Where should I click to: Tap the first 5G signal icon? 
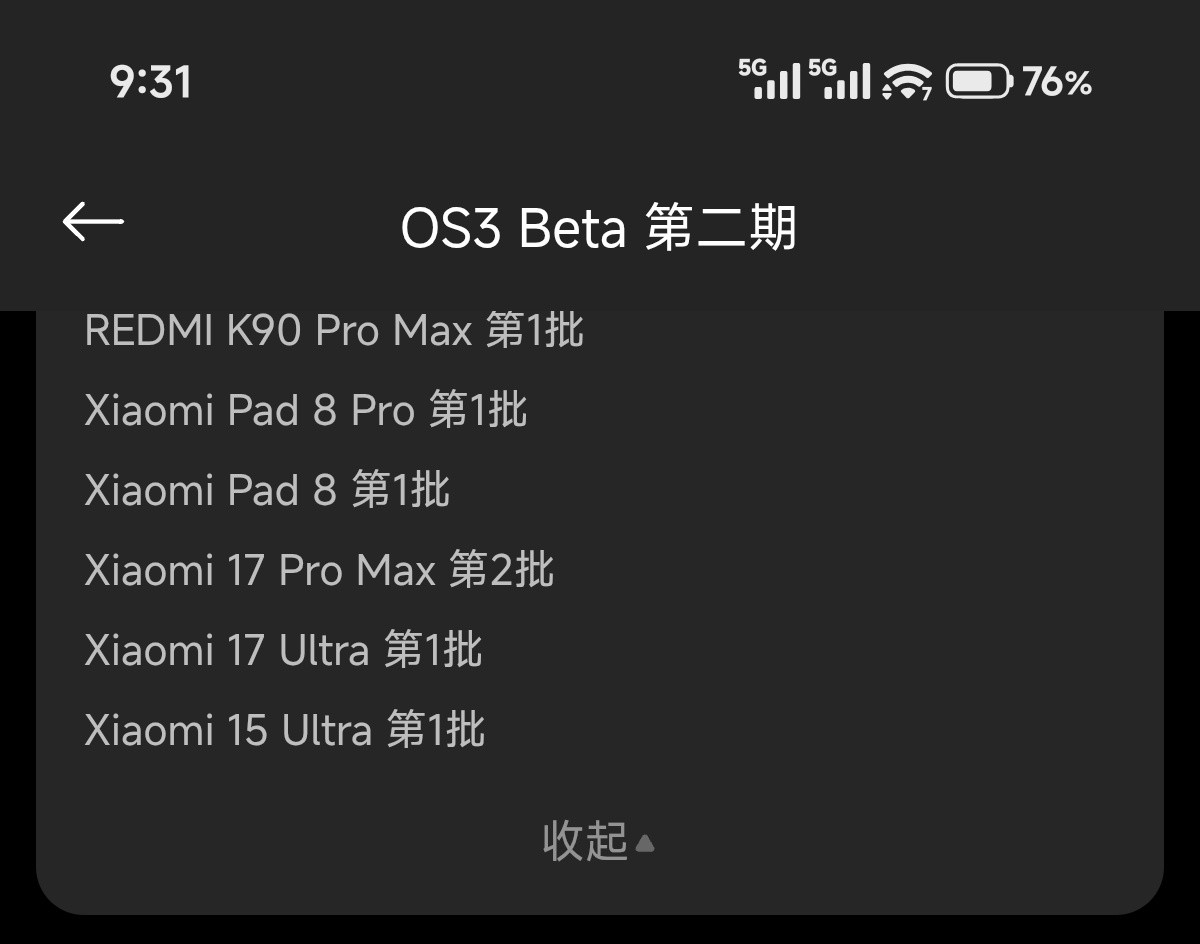(x=768, y=82)
